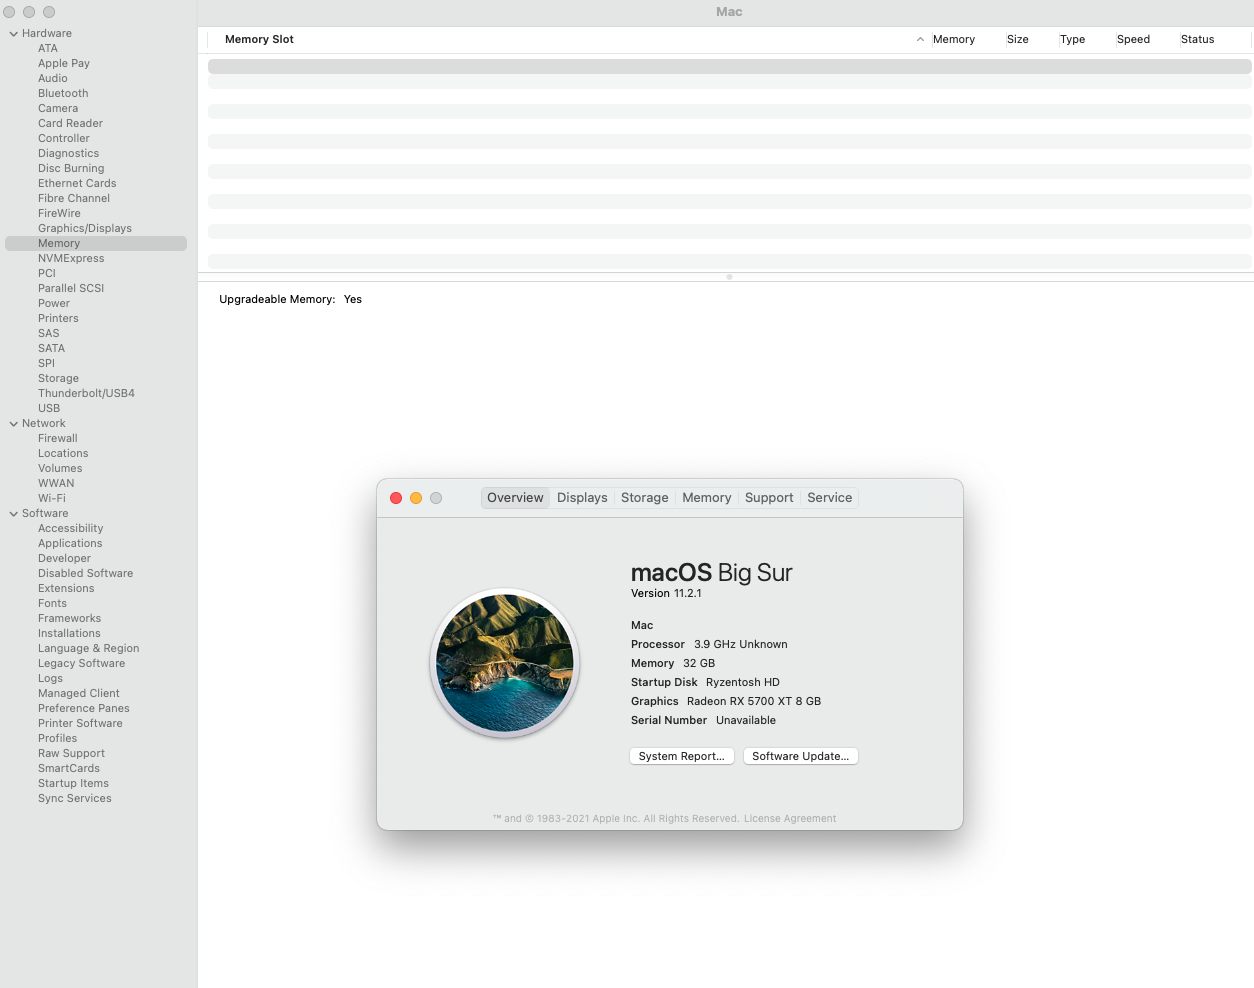
Task: Close the About This Mac window
Action: pos(396,498)
